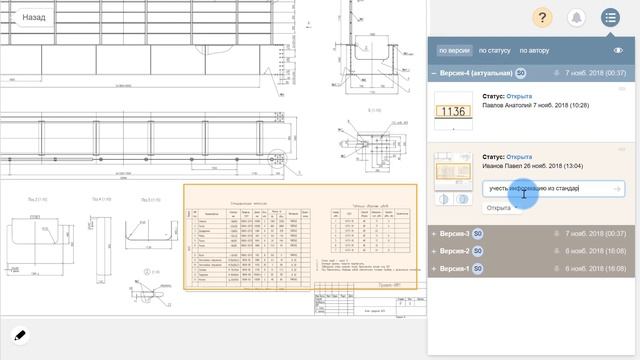Expand the Версия-1 section
This screenshot has width=640, height=360.
pos(434,269)
